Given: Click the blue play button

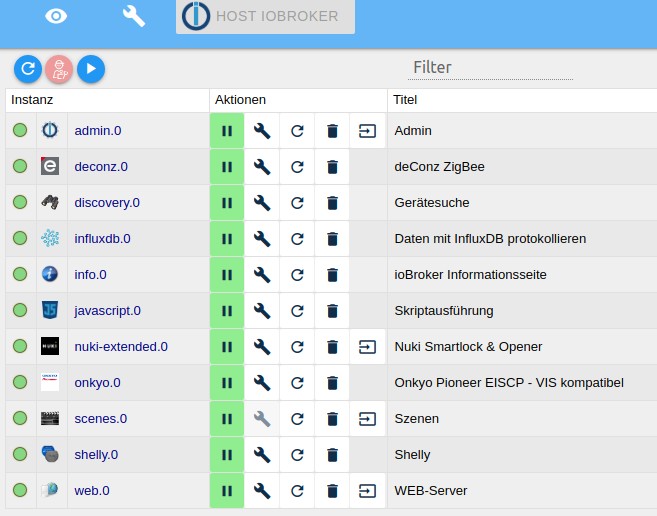Looking at the screenshot, I should 91,68.
